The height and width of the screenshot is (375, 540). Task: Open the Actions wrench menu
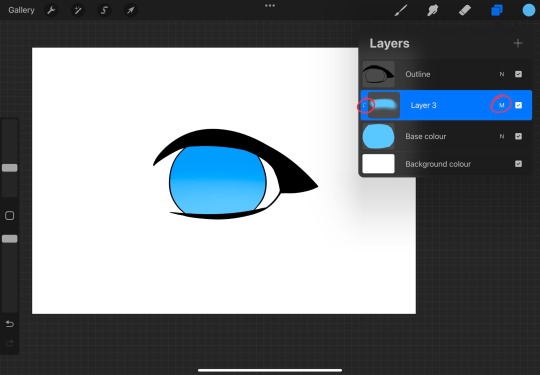tap(51, 10)
